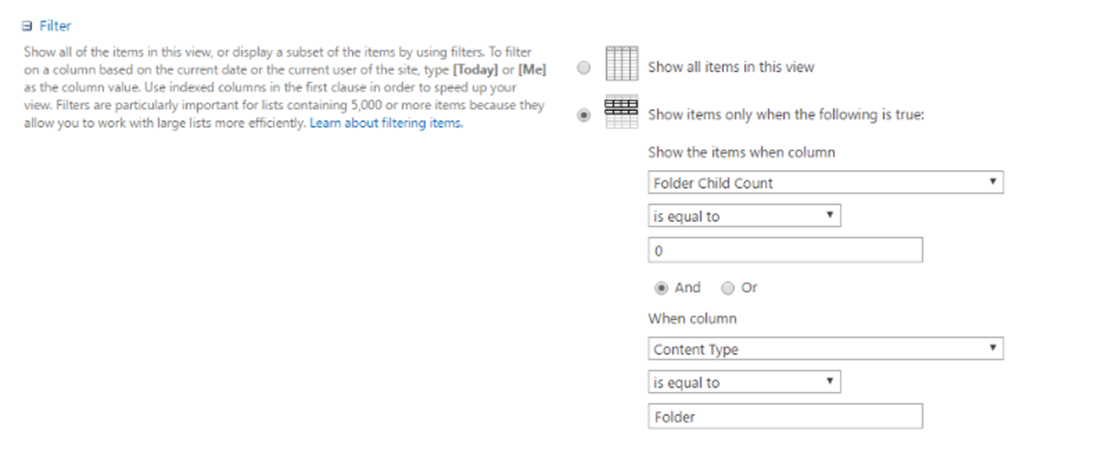Open the Content Type column dropdown
The image size is (1116, 453).
coord(825,349)
